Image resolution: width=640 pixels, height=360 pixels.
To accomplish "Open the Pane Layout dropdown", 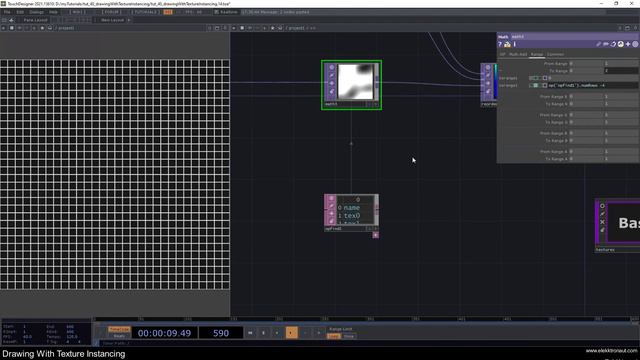I will pyautogui.click(x=36, y=20).
